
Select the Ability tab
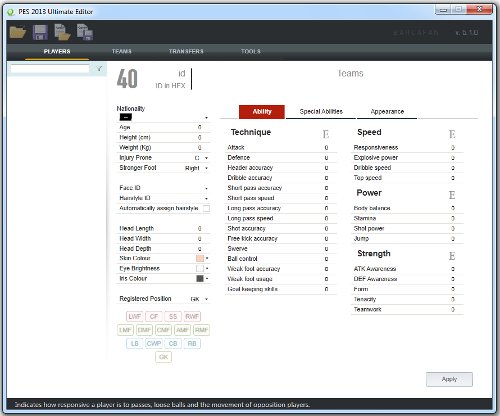click(262, 112)
